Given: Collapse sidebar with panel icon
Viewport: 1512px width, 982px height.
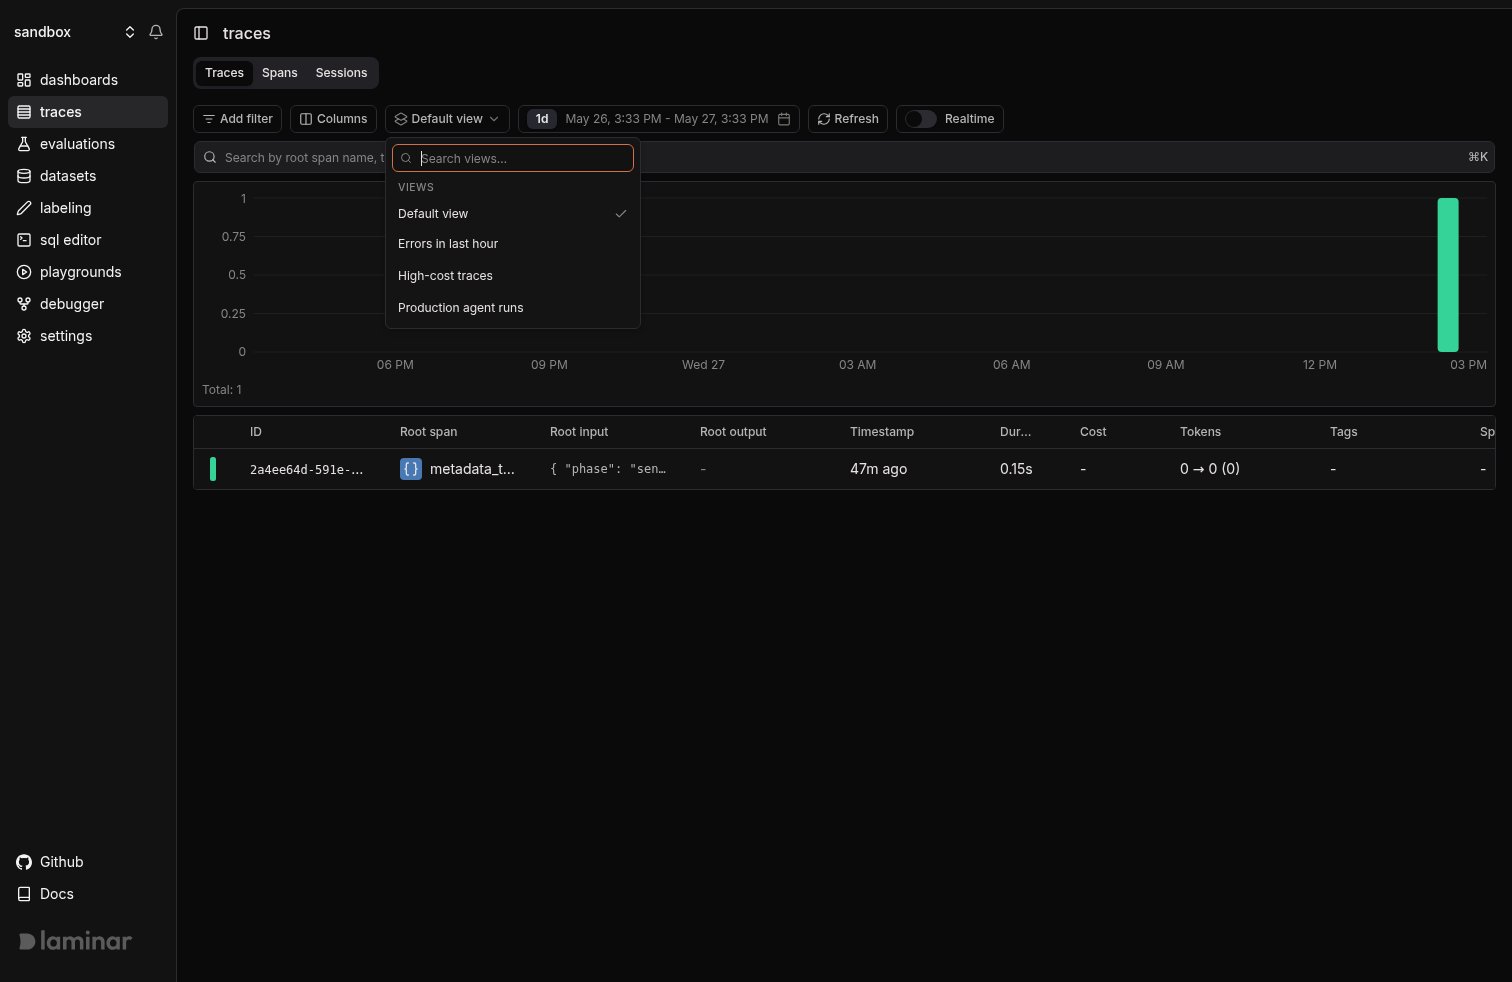Looking at the screenshot, I should point(201,33).
